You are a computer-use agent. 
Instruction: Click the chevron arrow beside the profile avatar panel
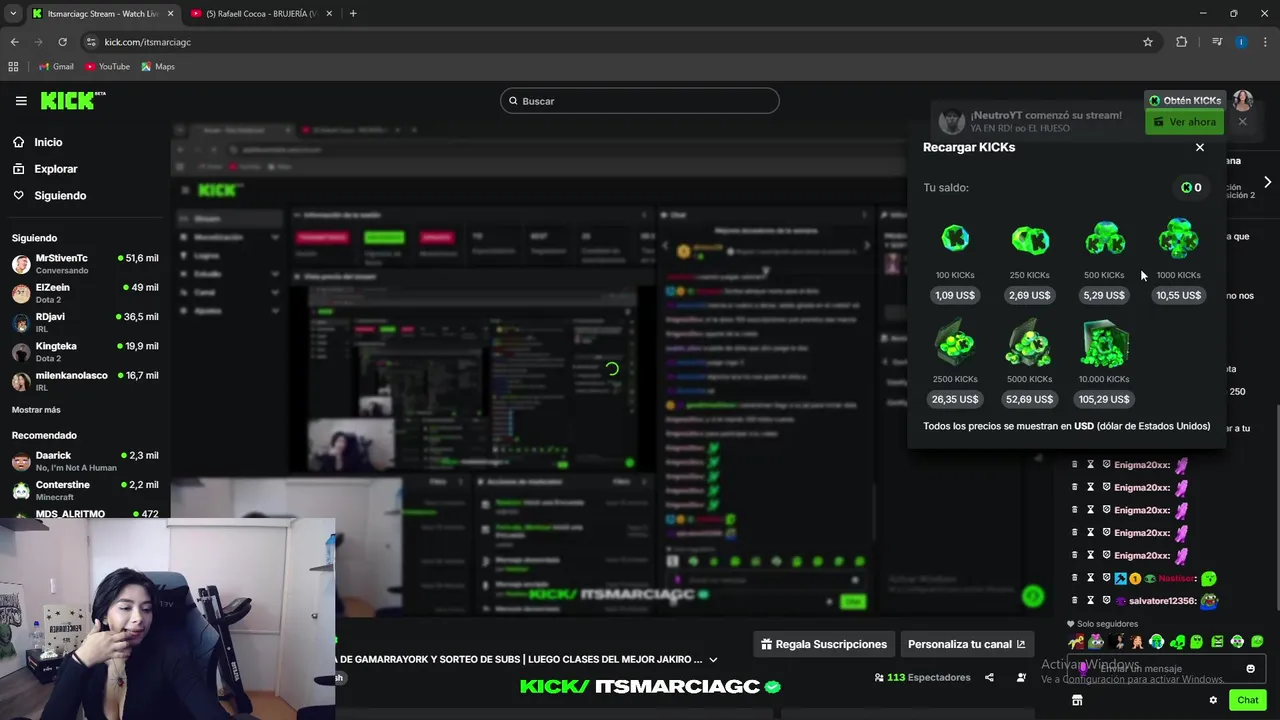(x=1267, y=182)
